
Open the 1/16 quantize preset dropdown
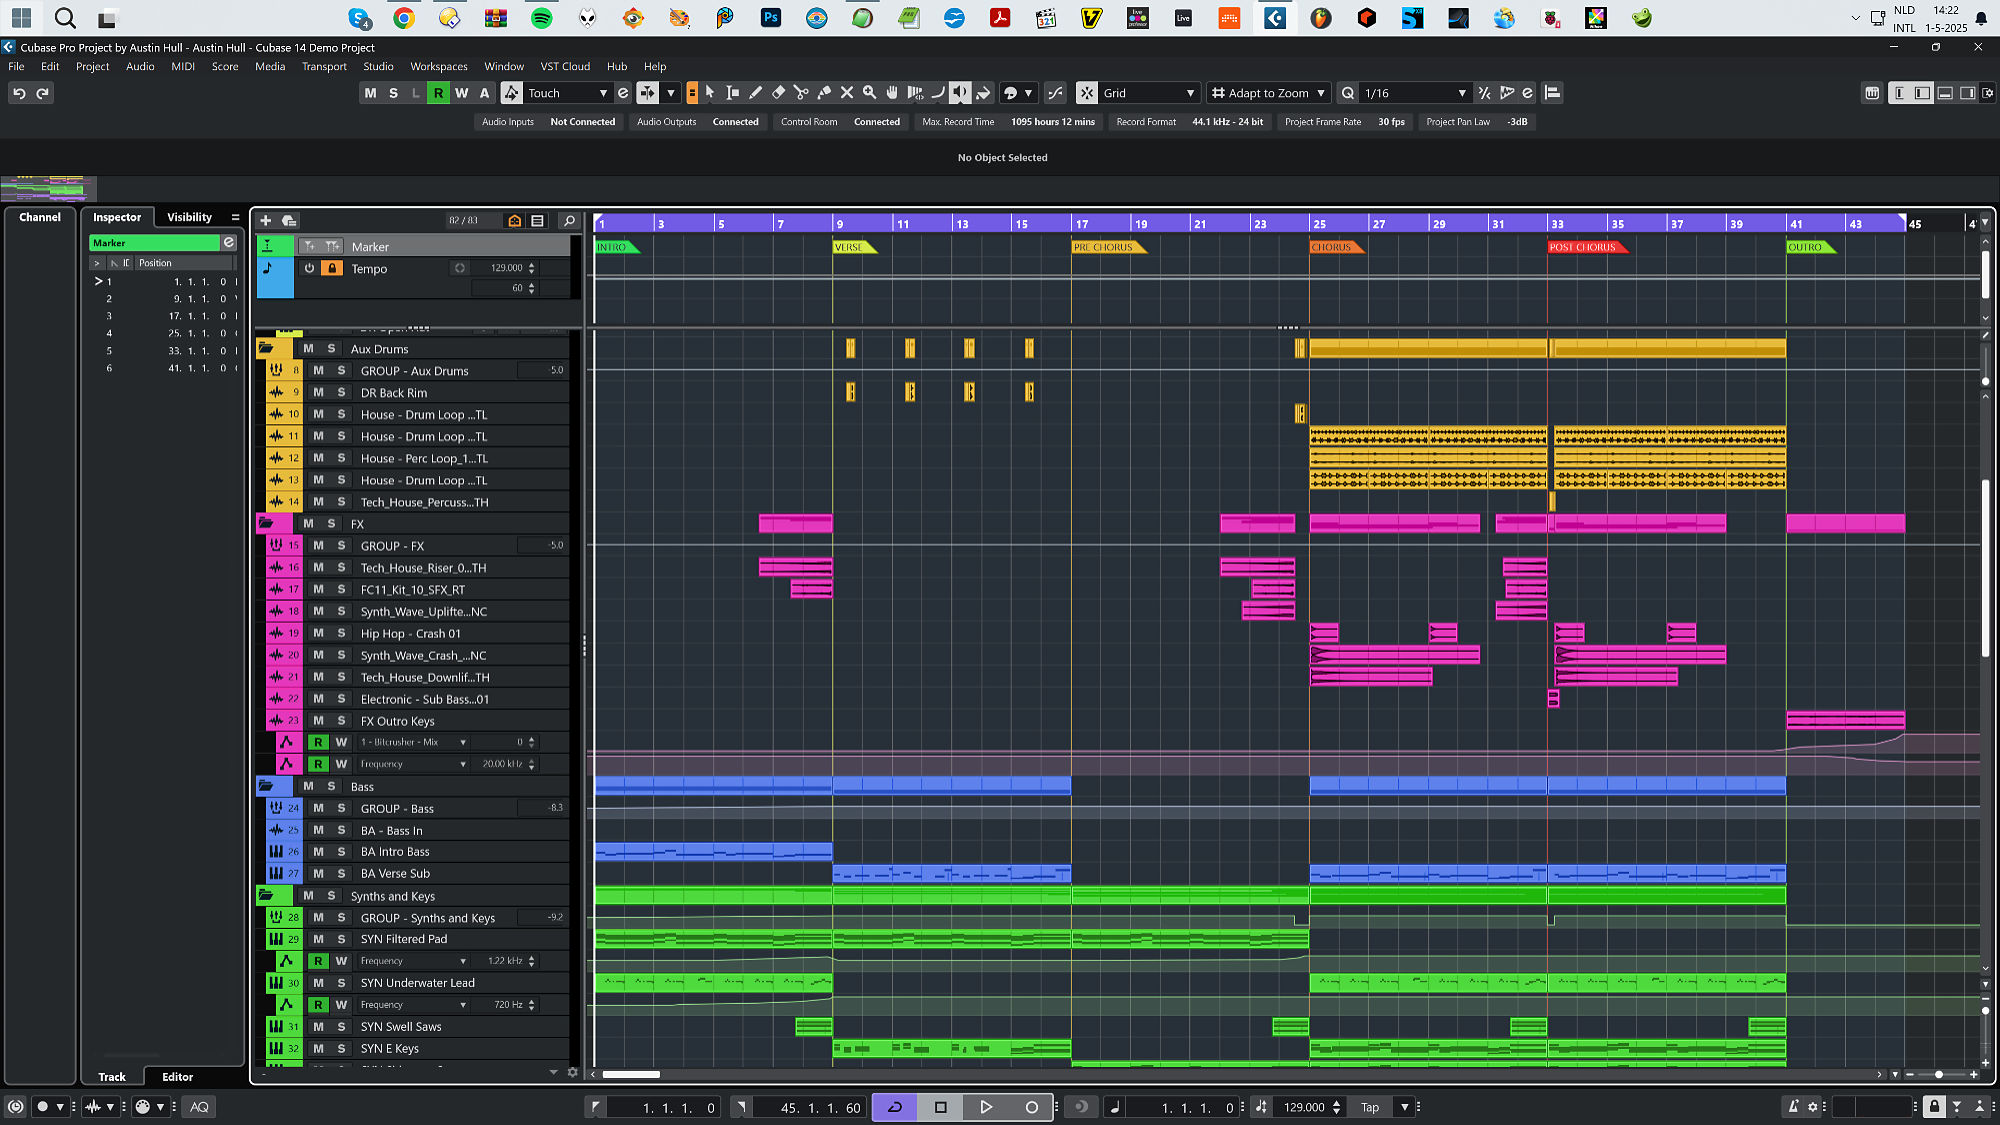tap(1462, 93)
